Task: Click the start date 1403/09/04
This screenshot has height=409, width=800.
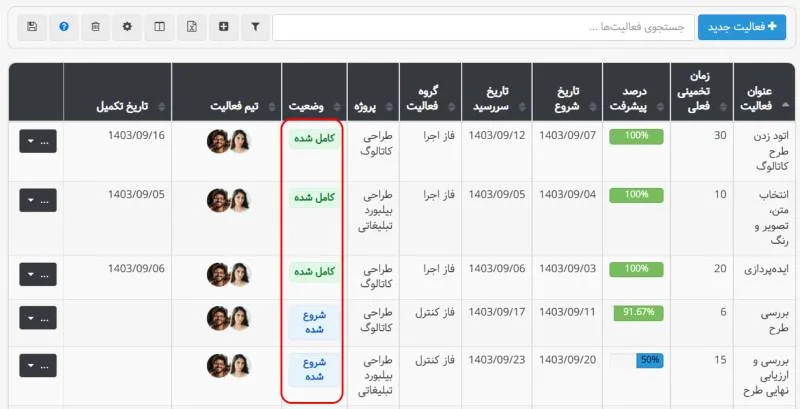Action: (567, 195)
